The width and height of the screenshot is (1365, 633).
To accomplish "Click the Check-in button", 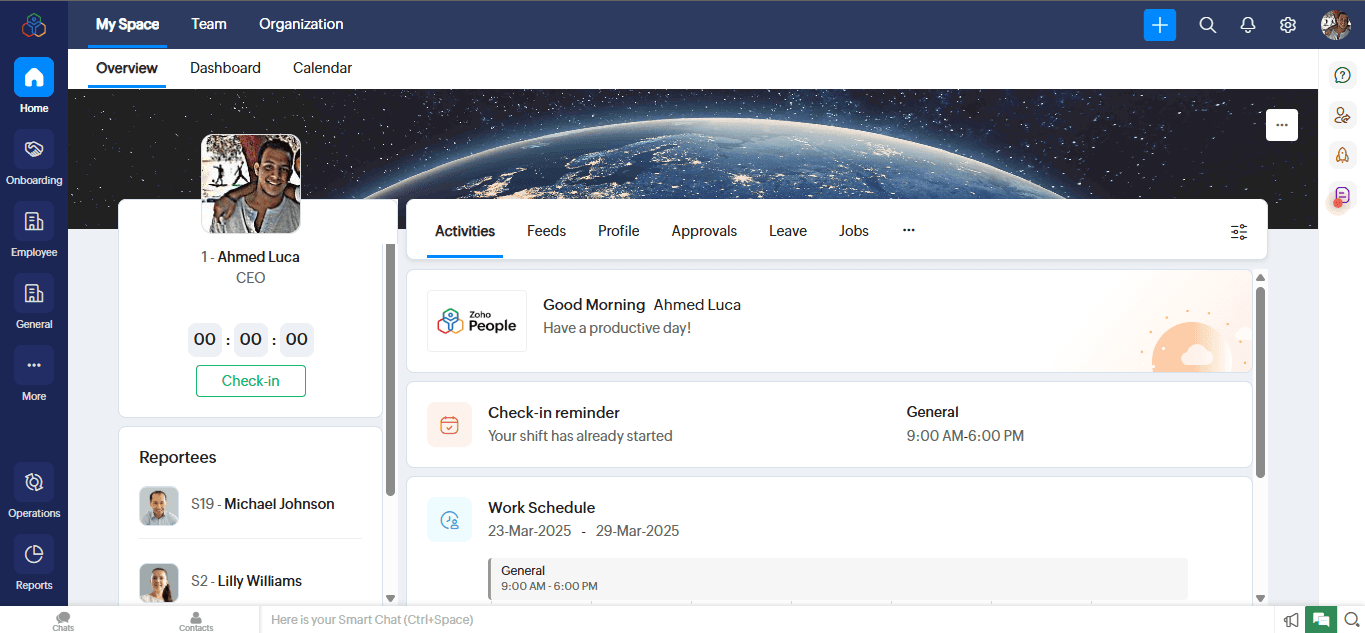I will (x=250, y=381).
